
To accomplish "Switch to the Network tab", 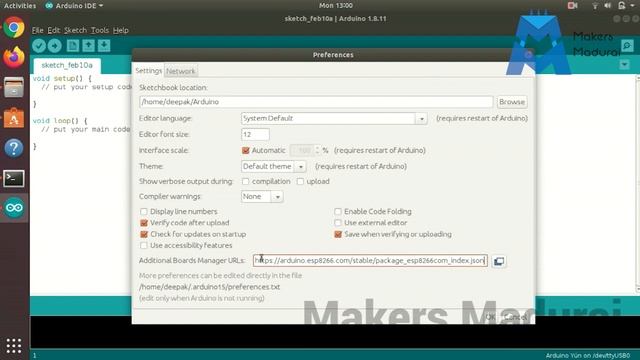I will point(180,71).
